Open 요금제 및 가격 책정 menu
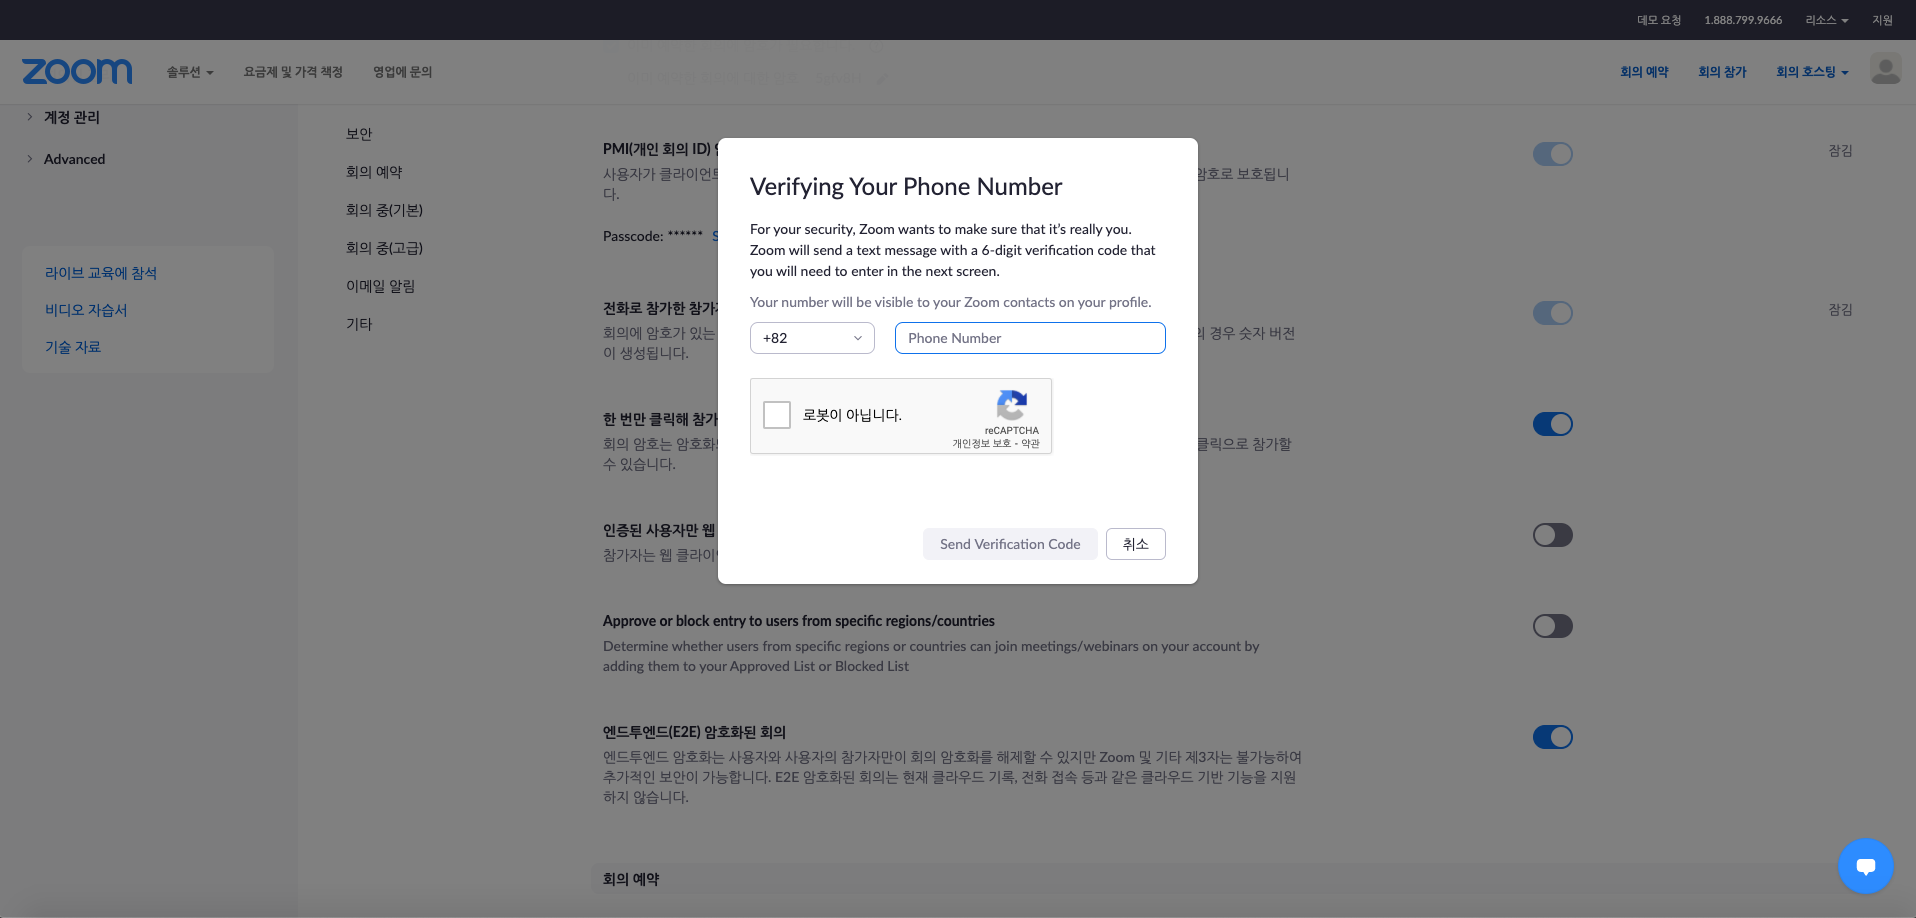 point(293,72)
